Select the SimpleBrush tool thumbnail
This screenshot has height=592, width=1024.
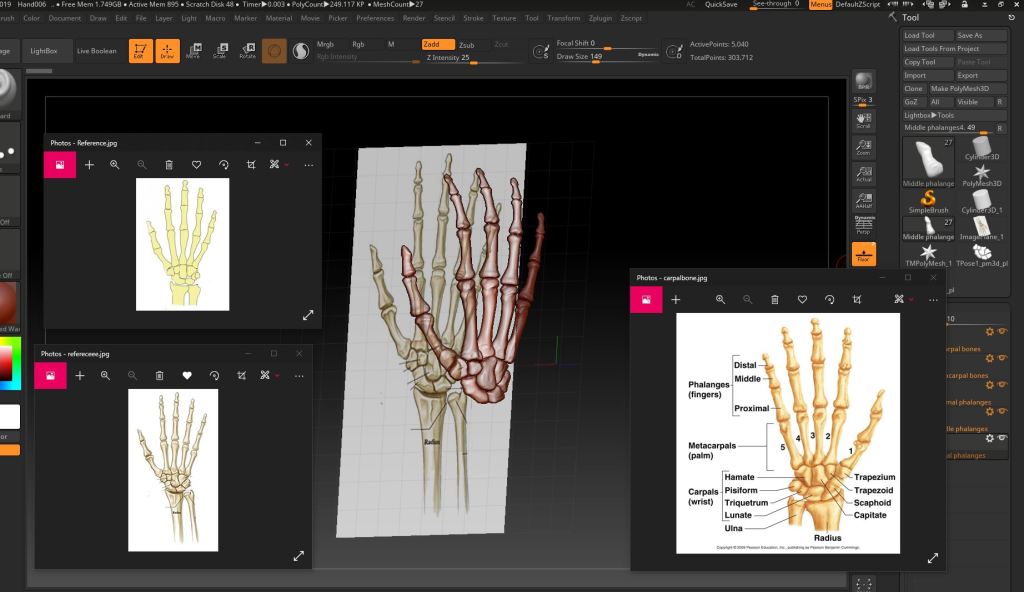click(929, 201)
